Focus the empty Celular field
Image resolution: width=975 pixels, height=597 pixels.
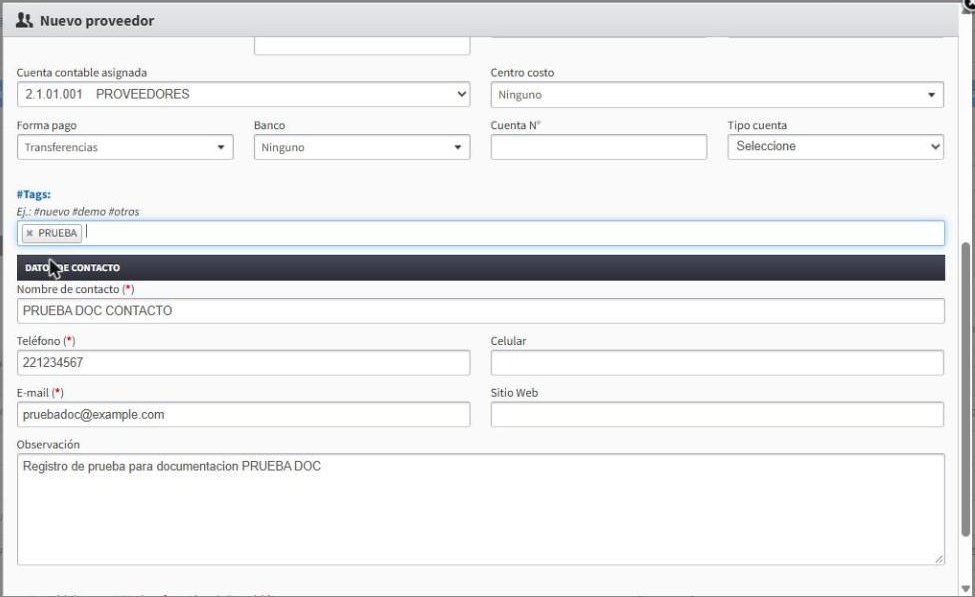point(717,363)
